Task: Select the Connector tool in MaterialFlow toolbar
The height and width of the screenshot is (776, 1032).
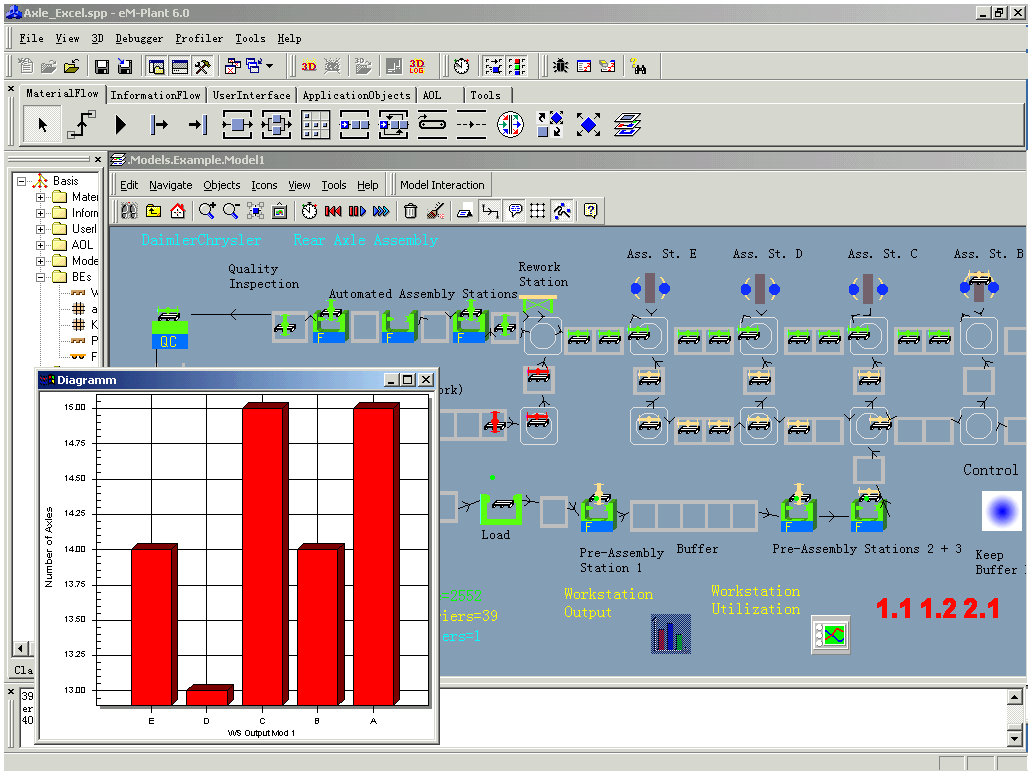Action: (x=82, y=125)
